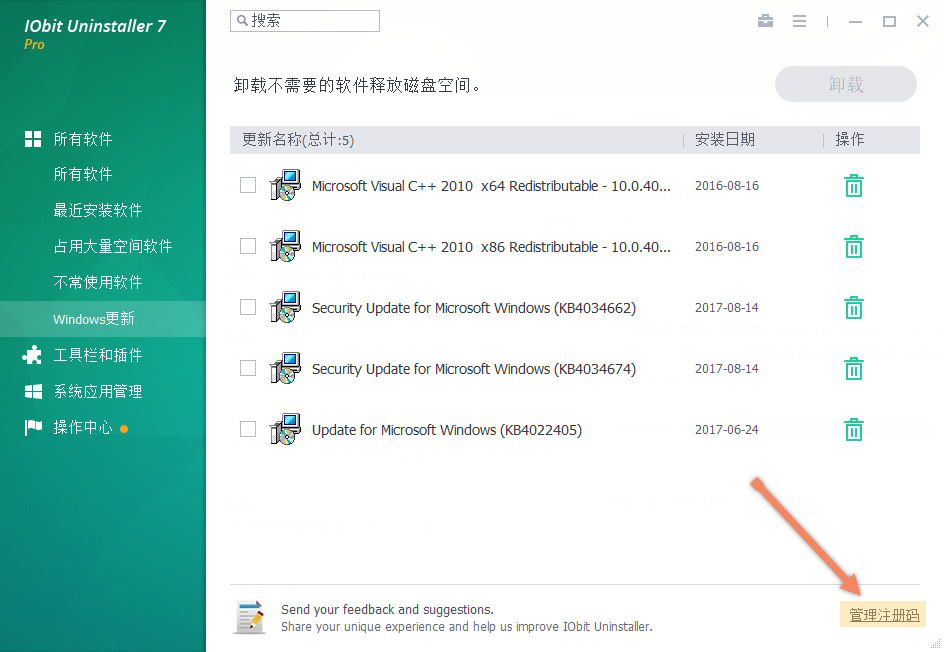The height and width of the screenshot is (652, 944).
Task: Click Share your unique experience text line
Action: [467, 626]
